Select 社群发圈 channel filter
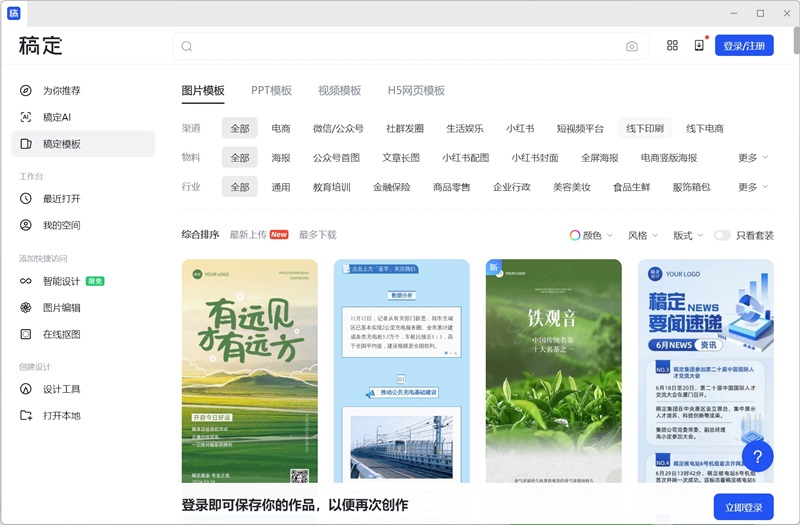 [405, 128]
